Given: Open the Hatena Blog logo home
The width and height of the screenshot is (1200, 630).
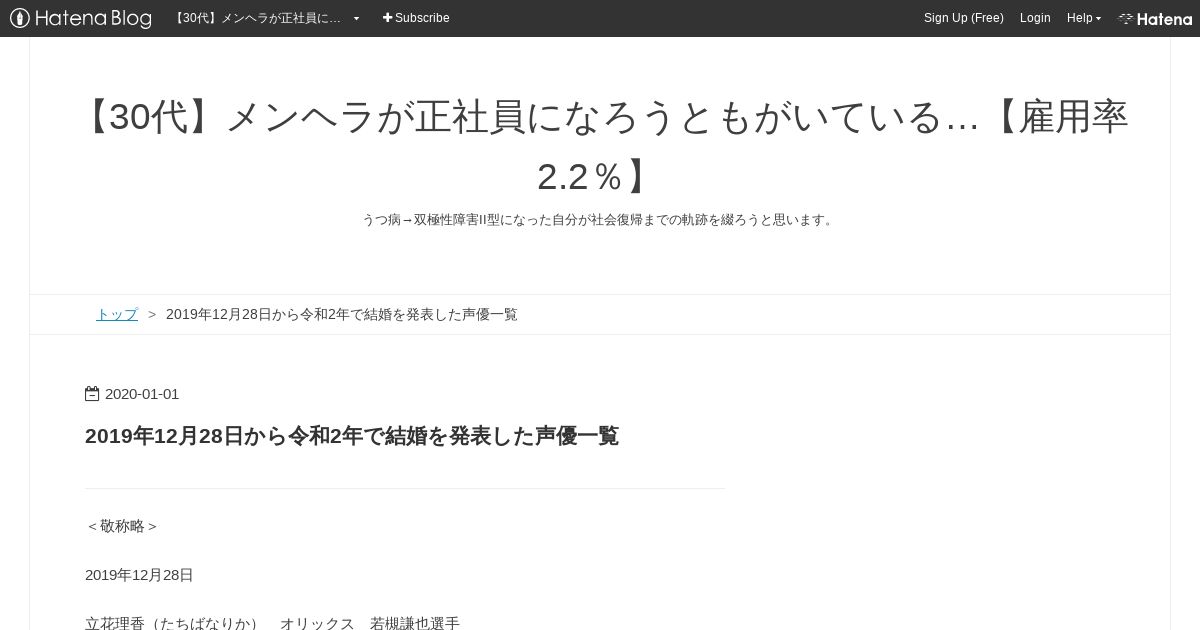Looking at the screenshot, I should 80,18.
